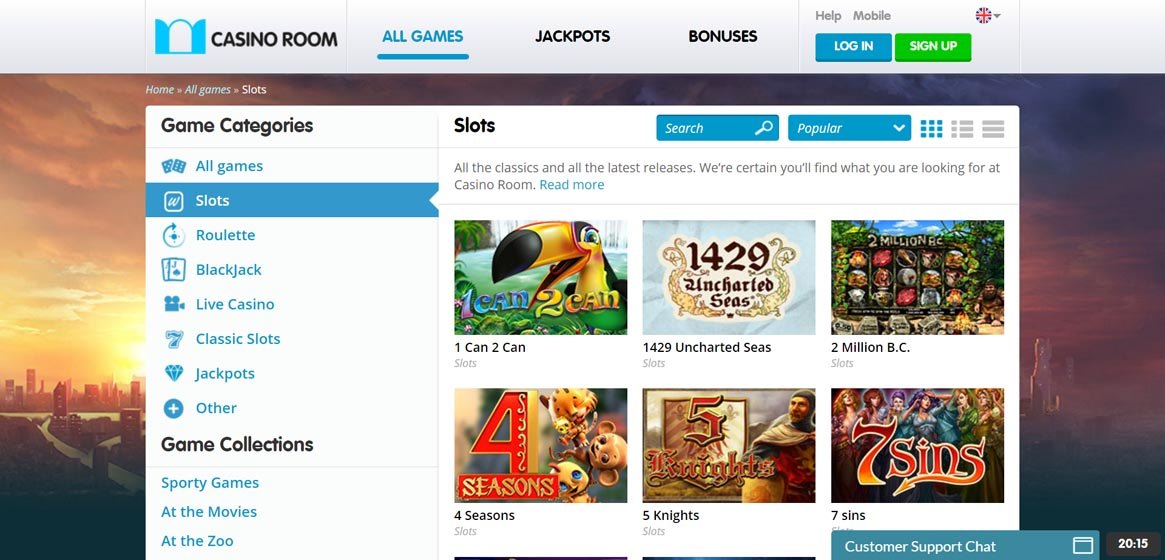Select the Roulette wheel icon
1165x560 pixels.
(173, 235)
